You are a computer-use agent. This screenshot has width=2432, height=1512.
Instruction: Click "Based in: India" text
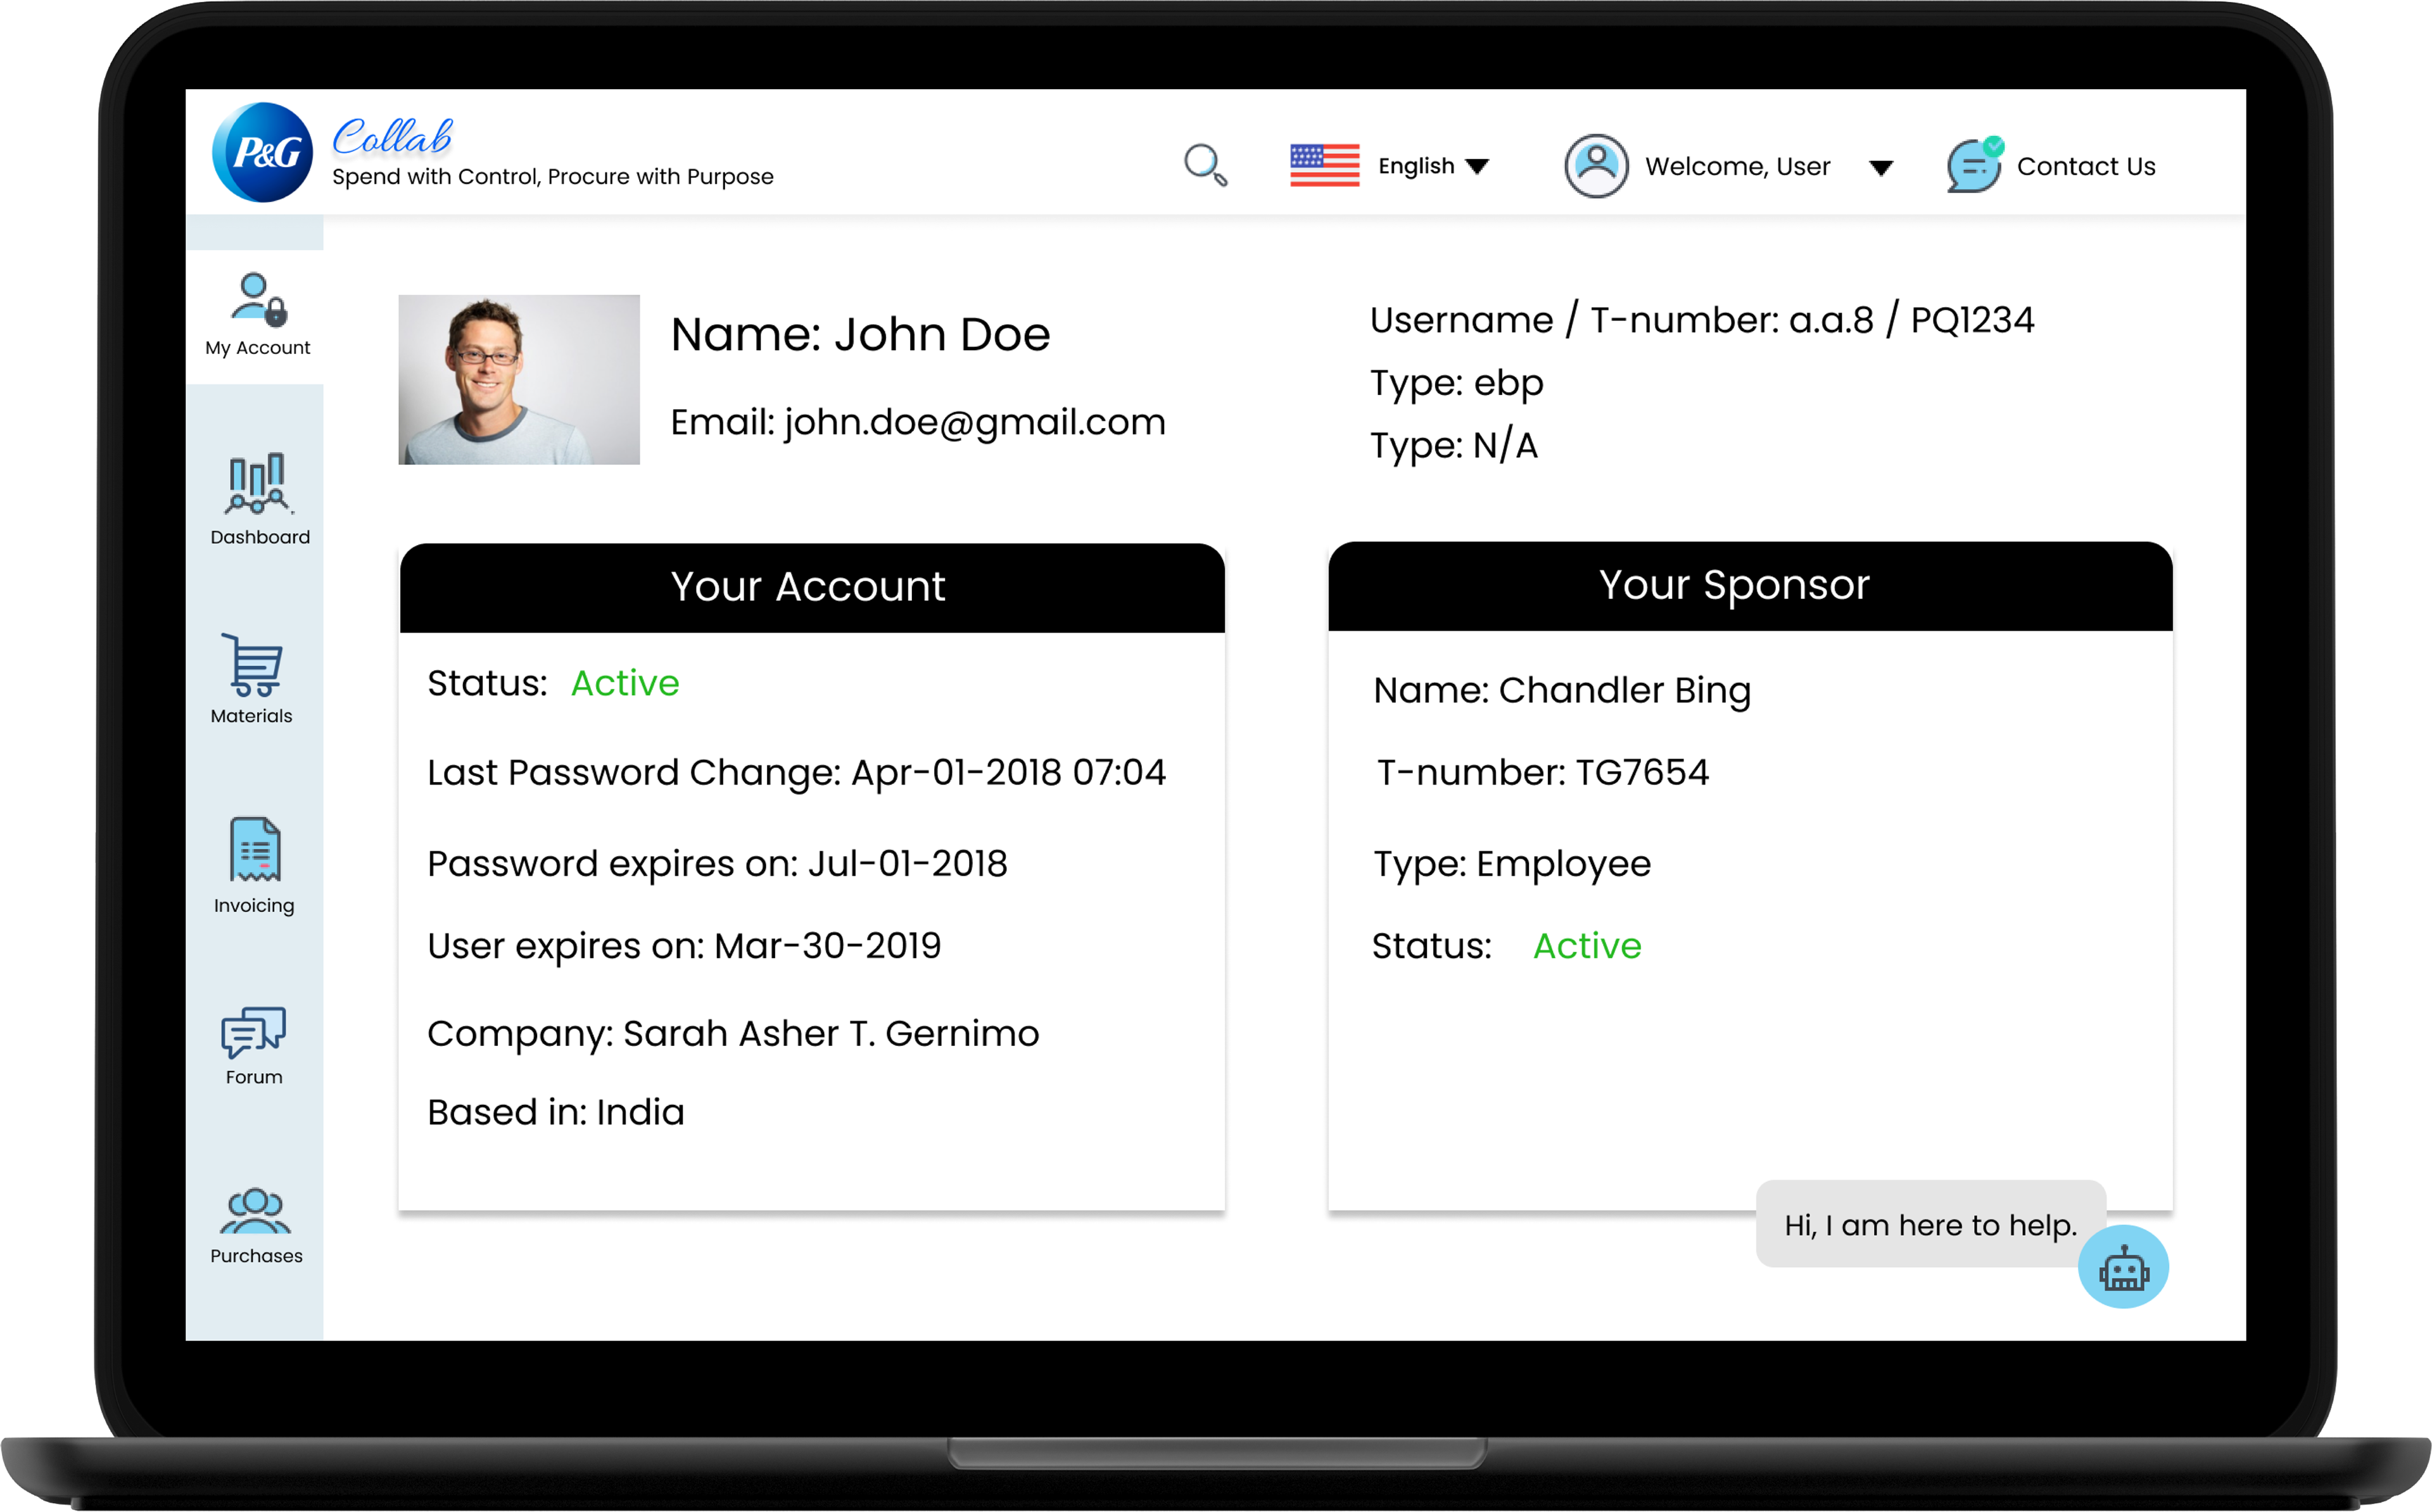click(x=555, y=1112)
